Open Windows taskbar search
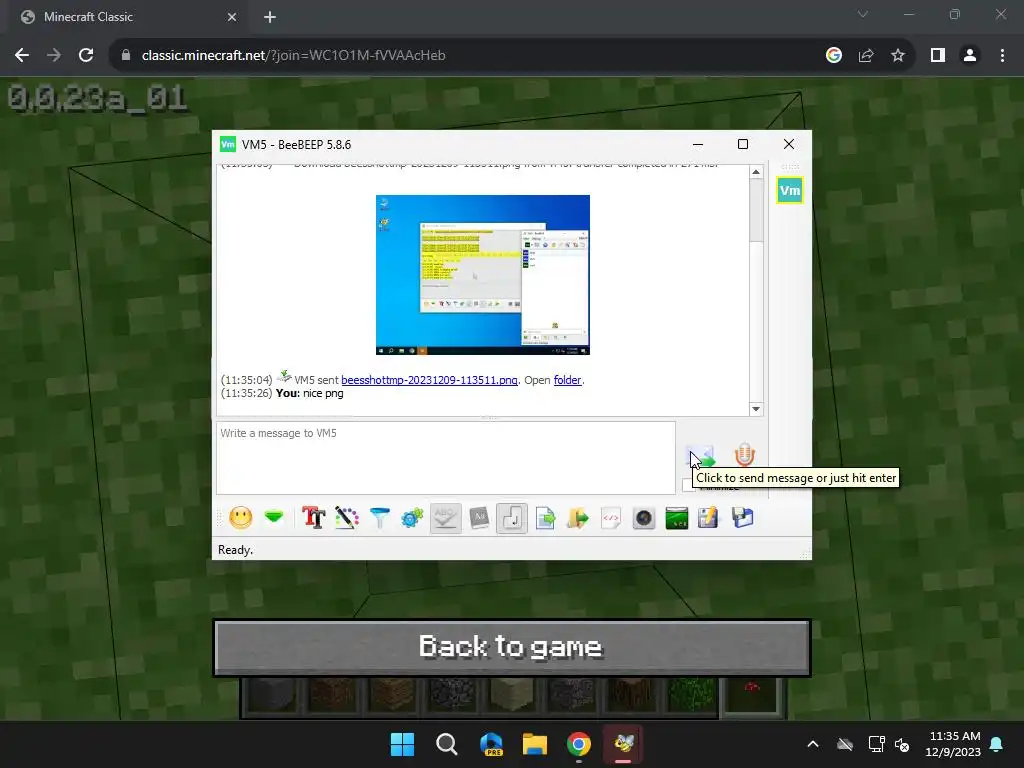 [447, 744]
